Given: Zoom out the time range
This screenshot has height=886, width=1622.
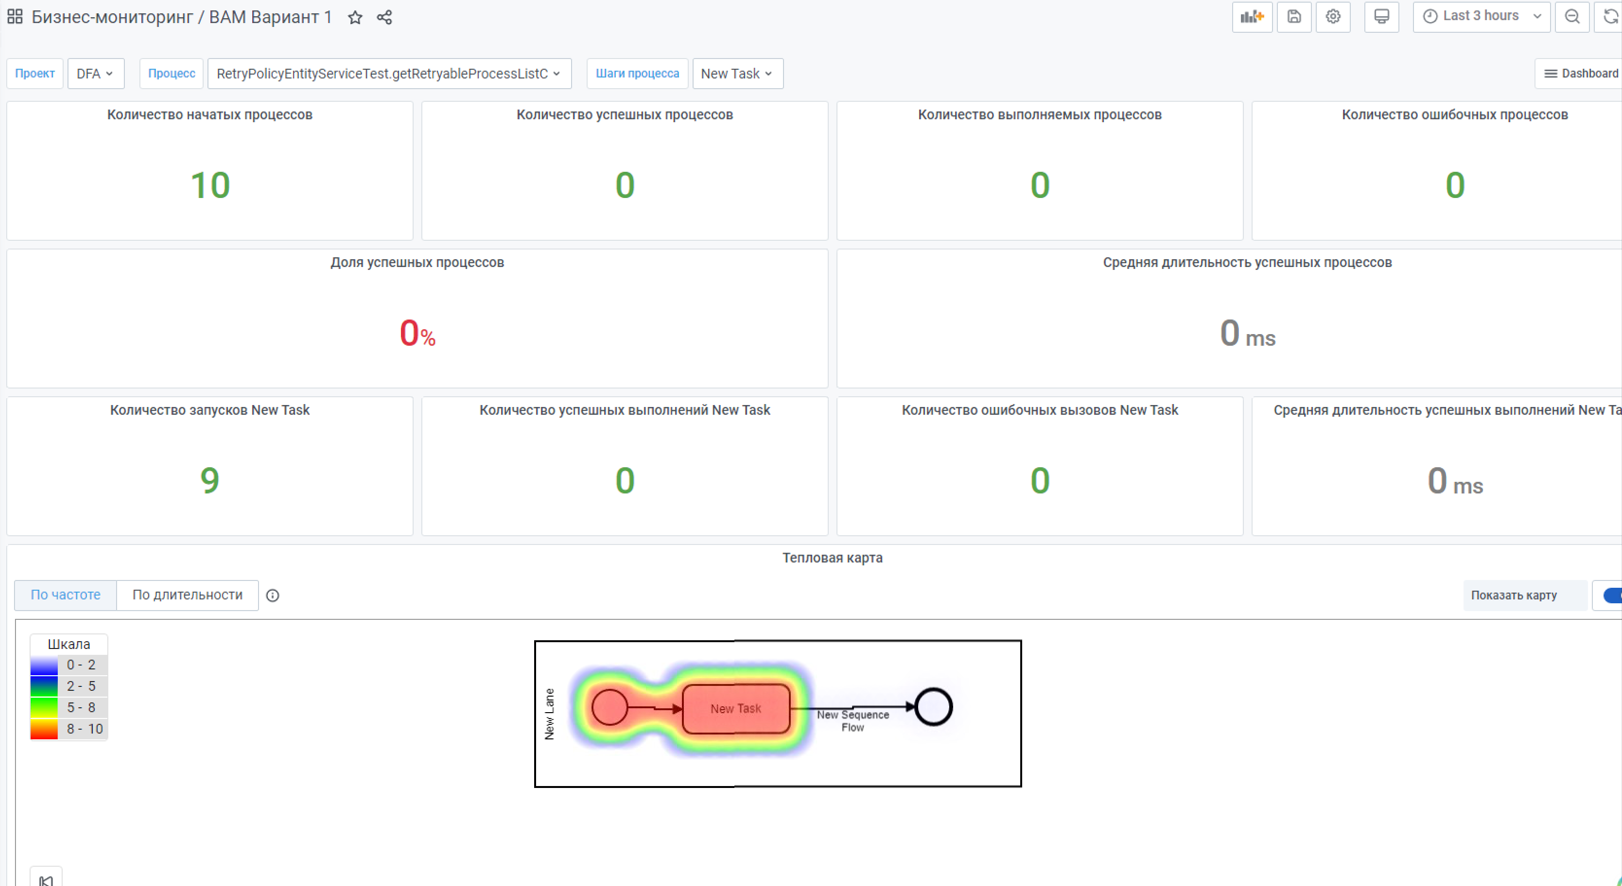Looking at the screenshot, I should pos(1572,17).
